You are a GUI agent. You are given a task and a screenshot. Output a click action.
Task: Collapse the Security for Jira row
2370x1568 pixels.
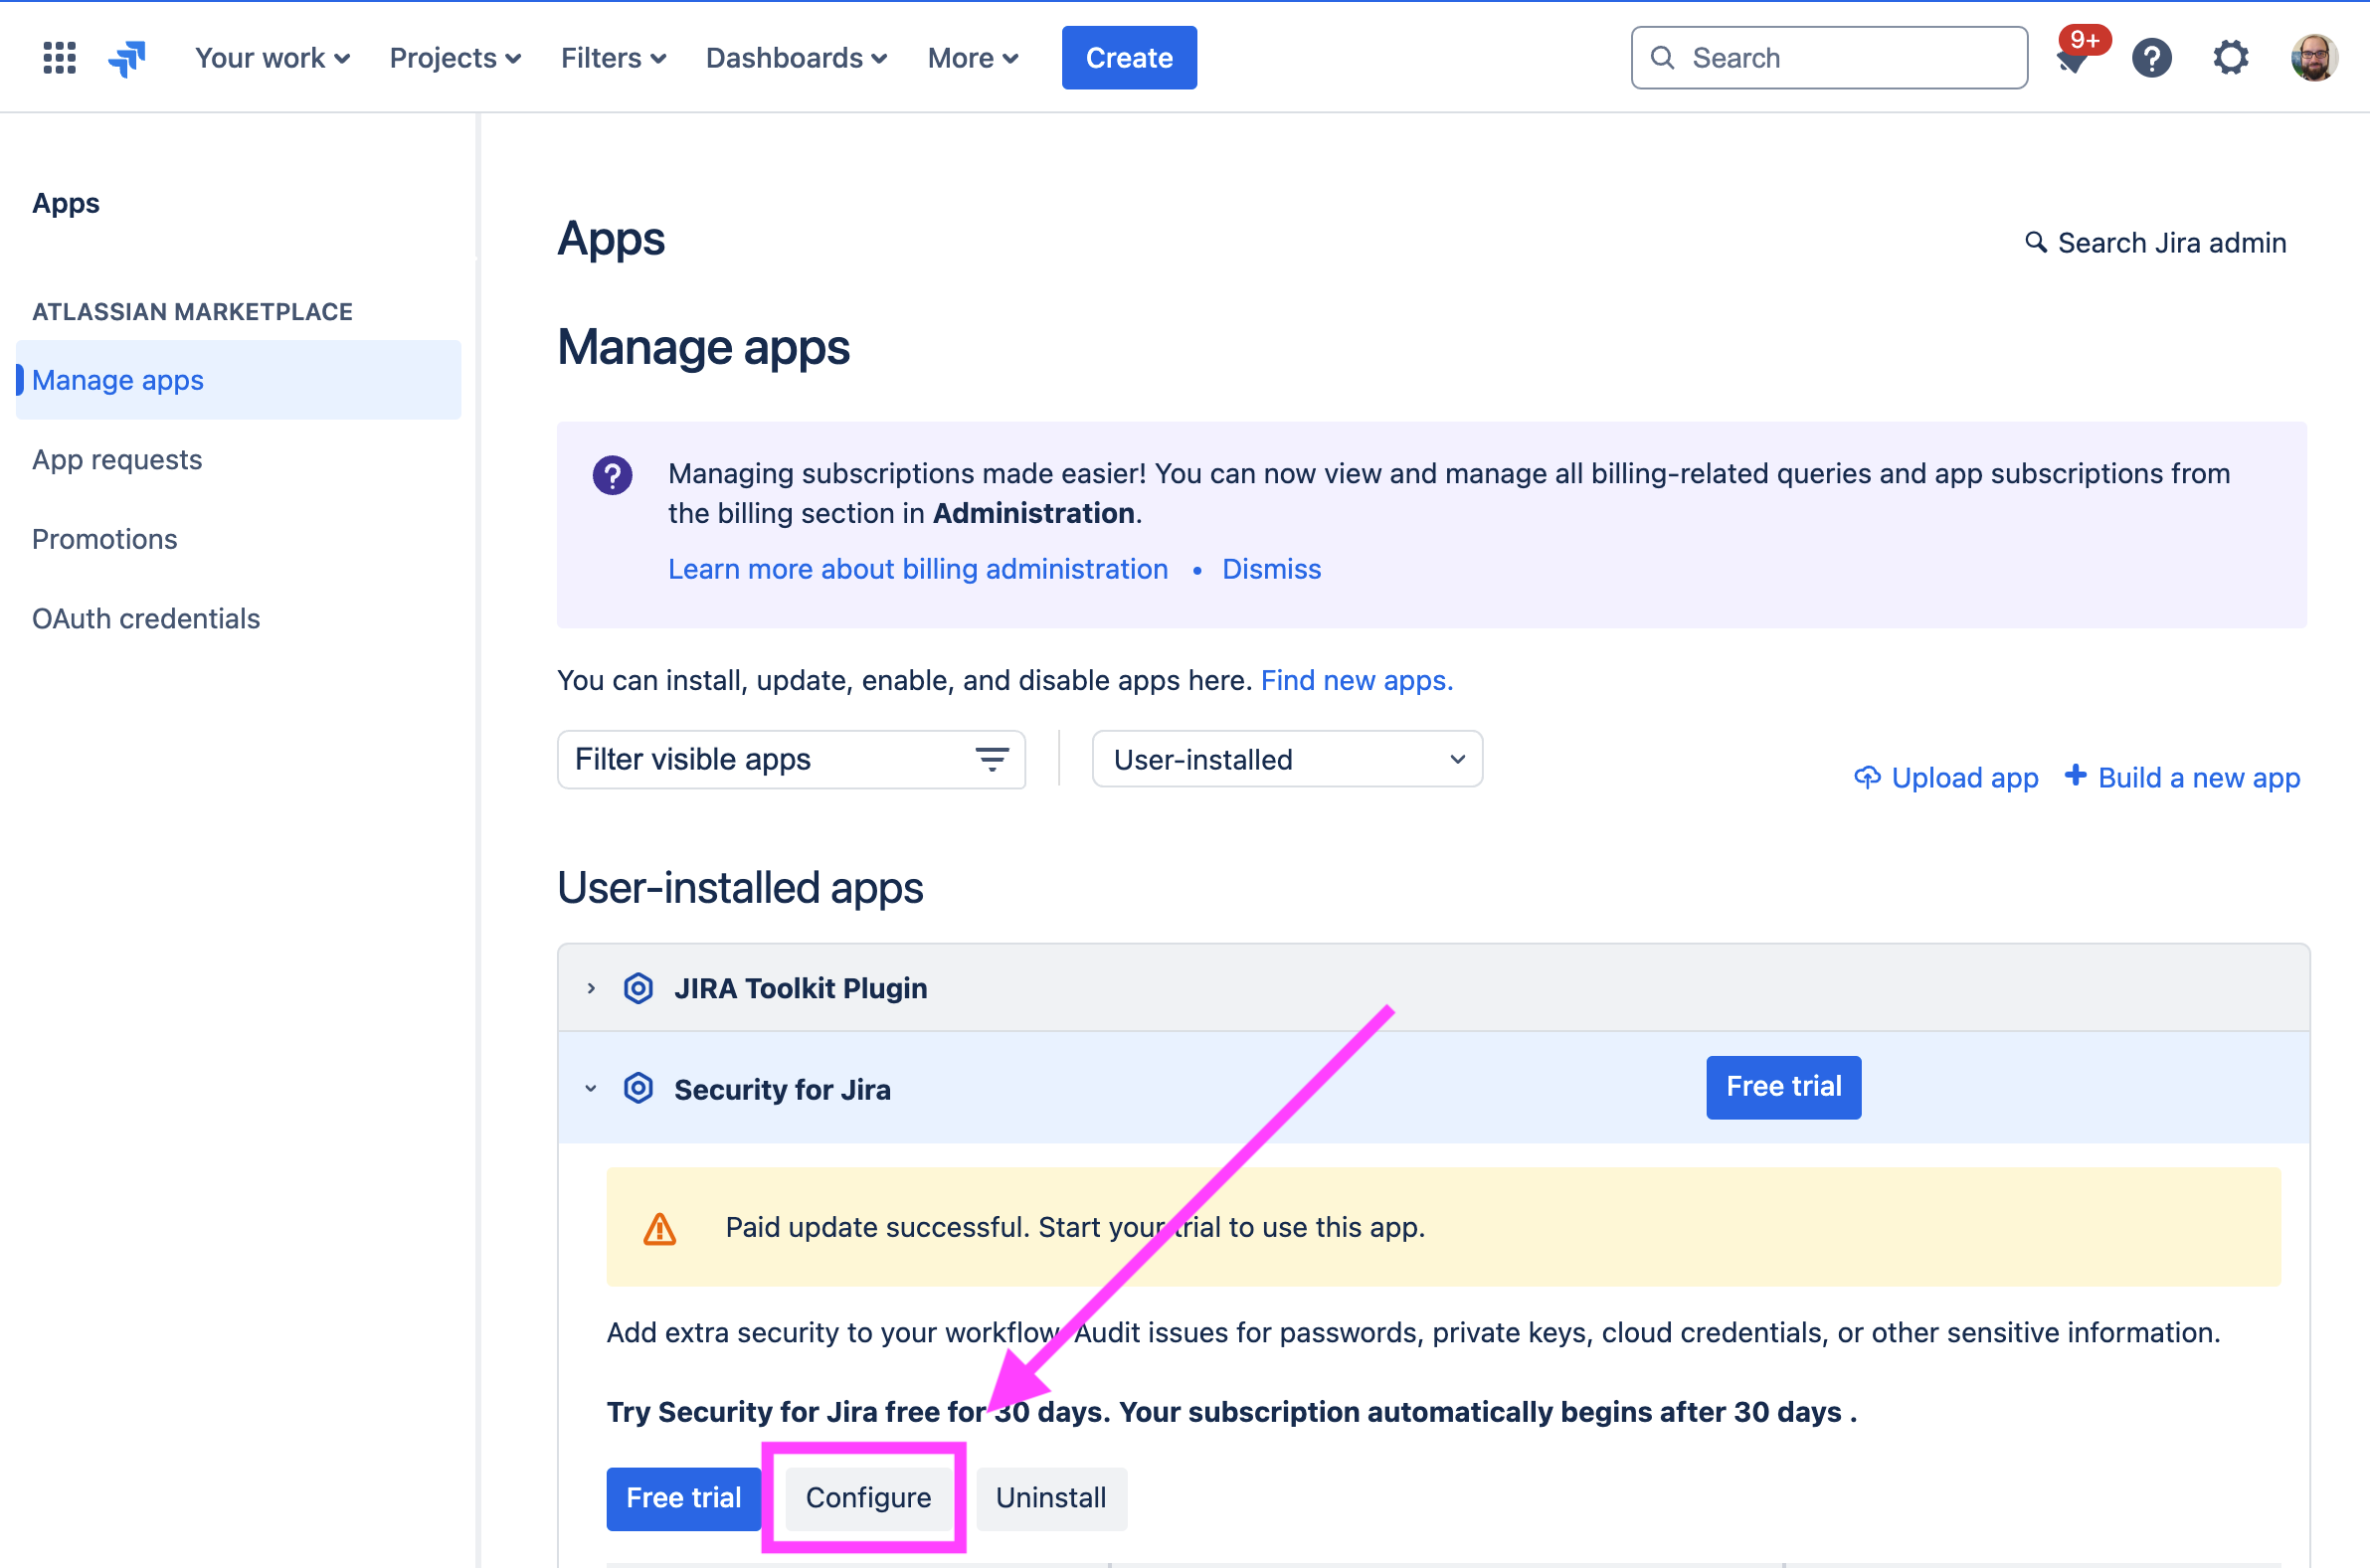pyautogui.click(x=591, y=1088)
